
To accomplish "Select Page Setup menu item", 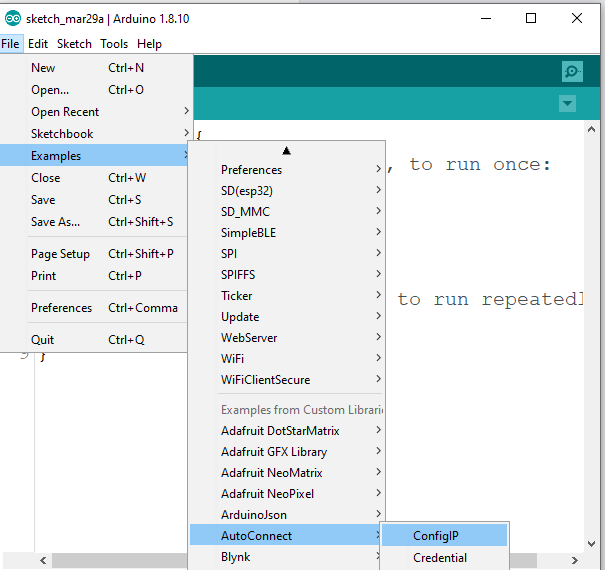I will point(95,254).
